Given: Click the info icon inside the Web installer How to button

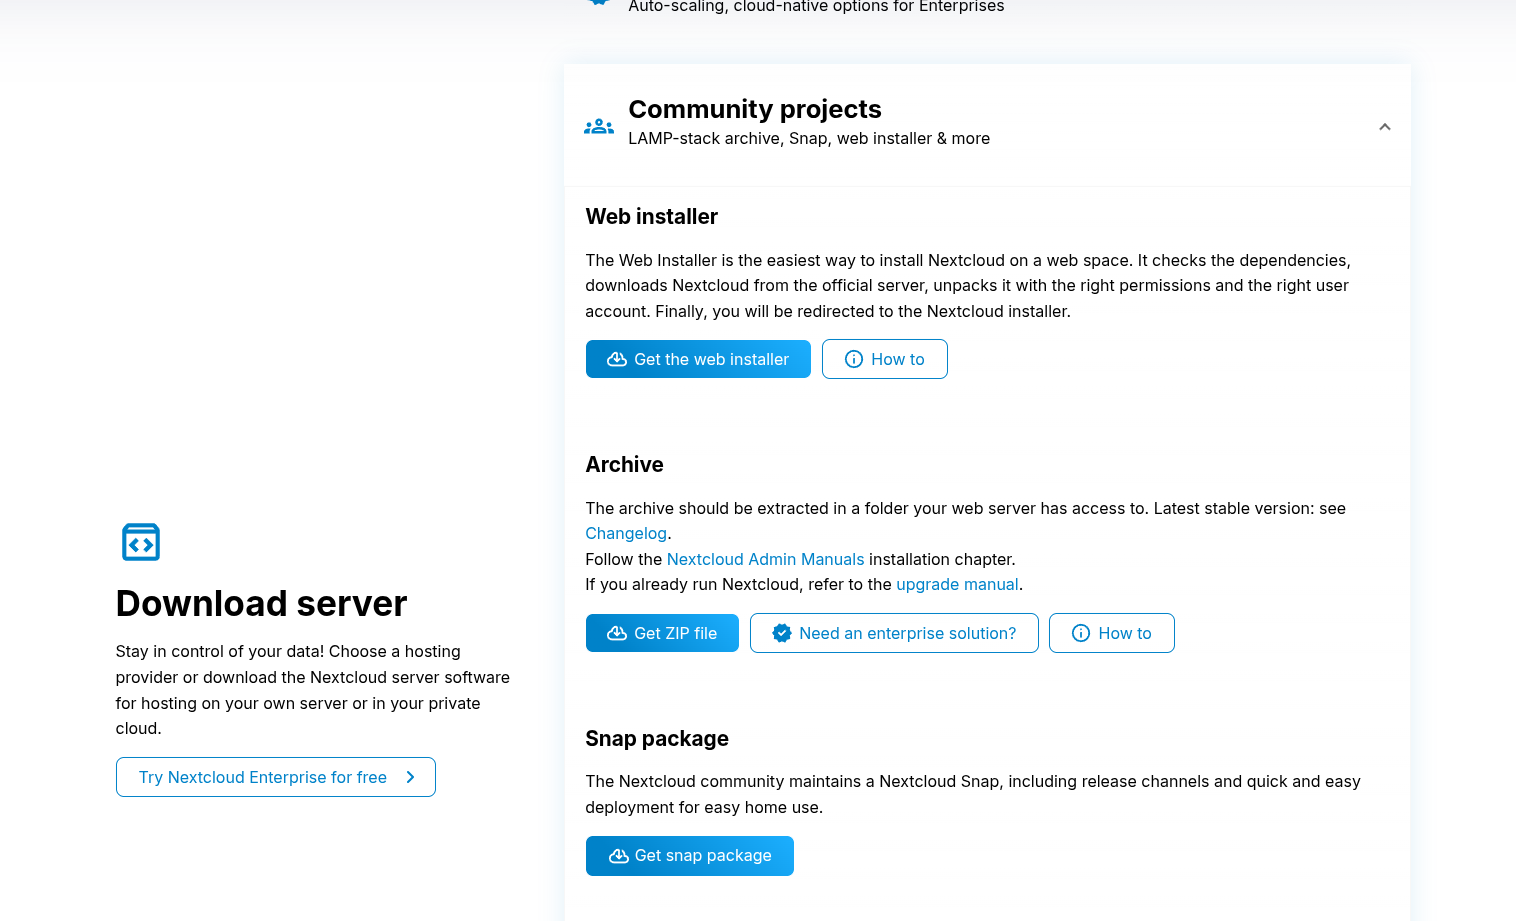Looking at the screenshot, I should pyautogui.click(x=853, y=359).
